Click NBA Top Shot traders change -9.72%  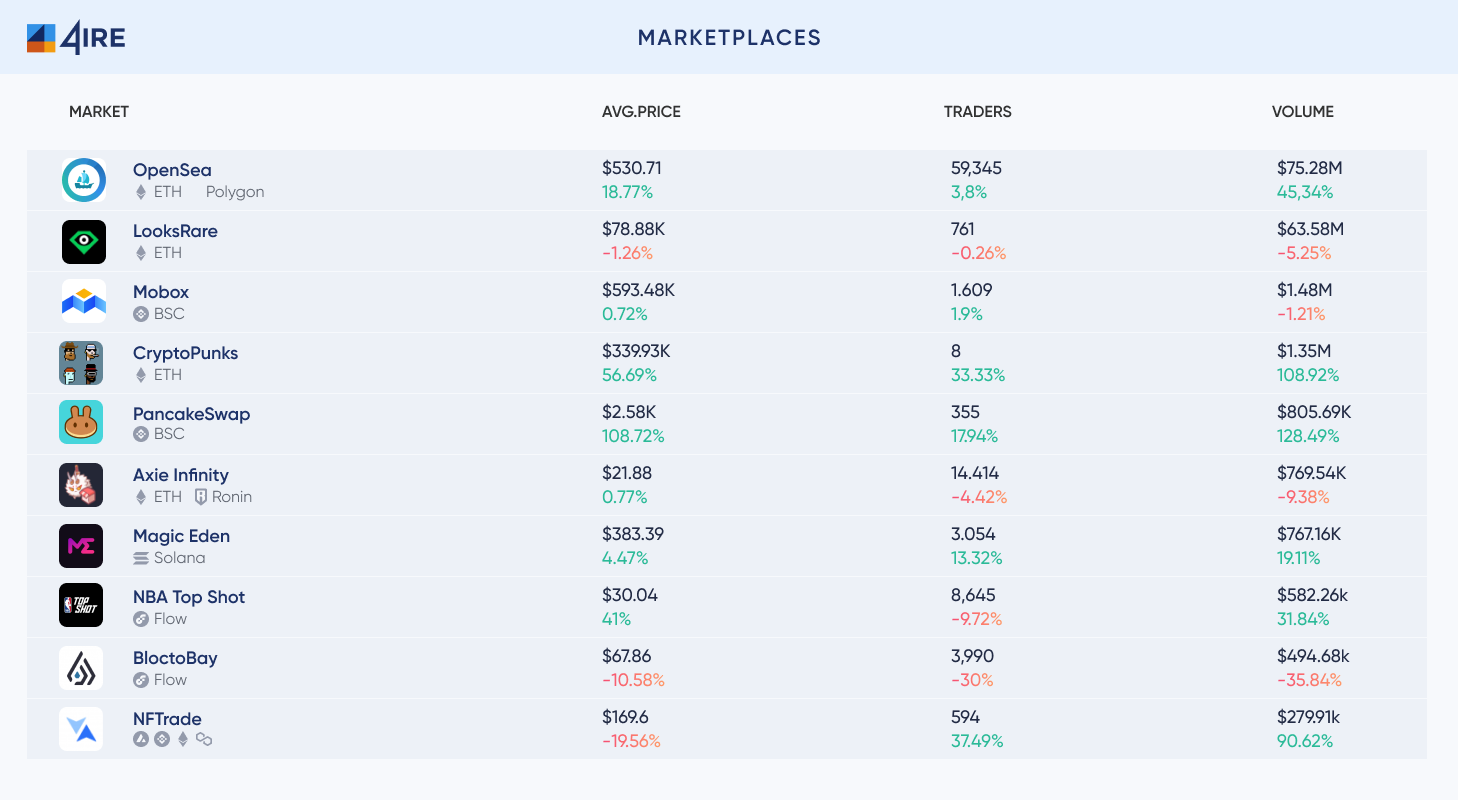[976, 619]
